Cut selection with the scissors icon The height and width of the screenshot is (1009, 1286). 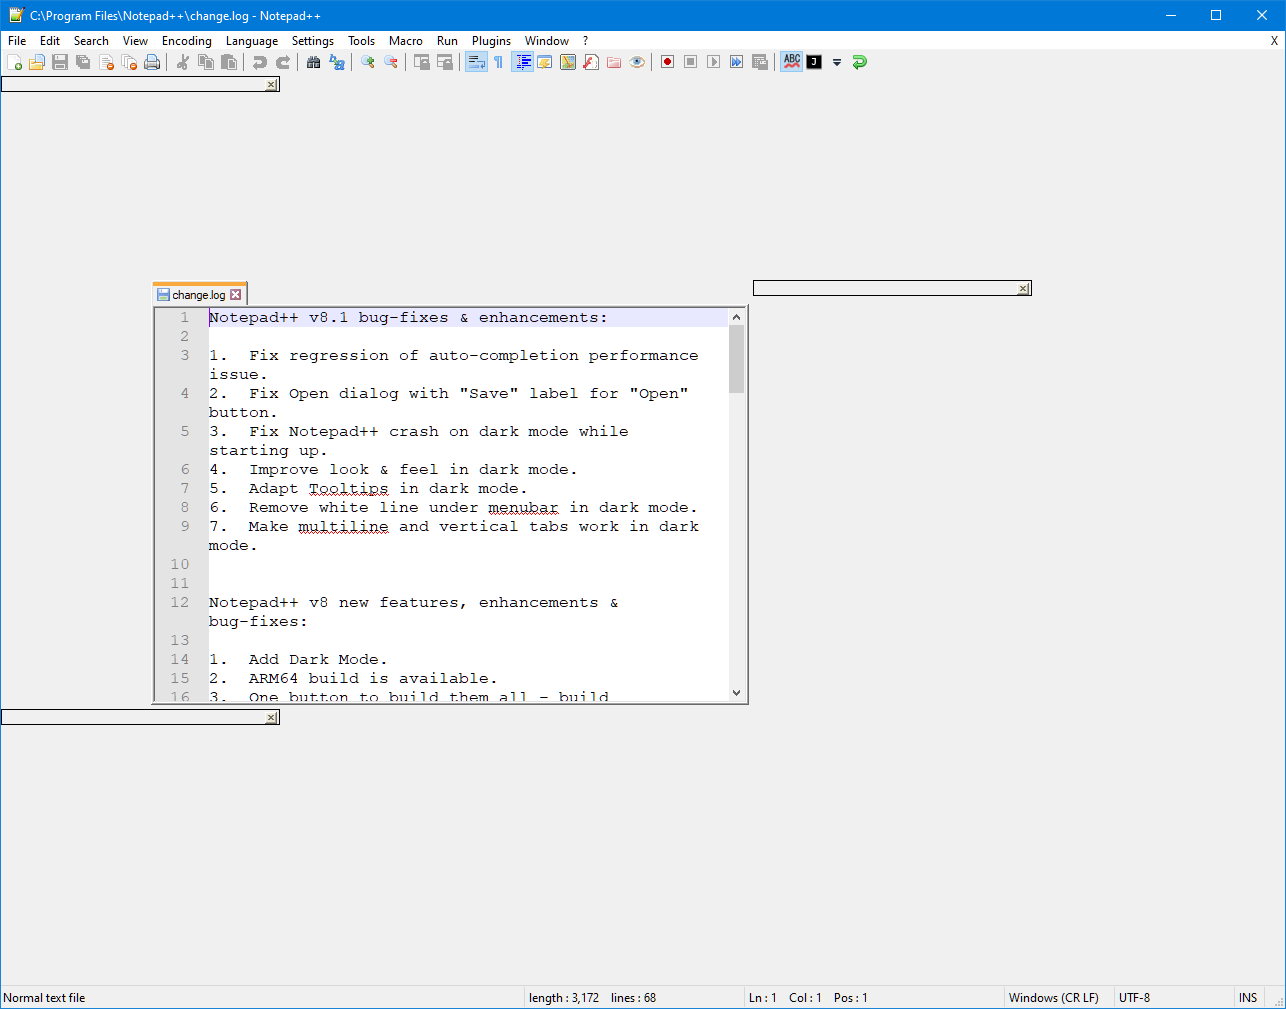coord(183,62)
